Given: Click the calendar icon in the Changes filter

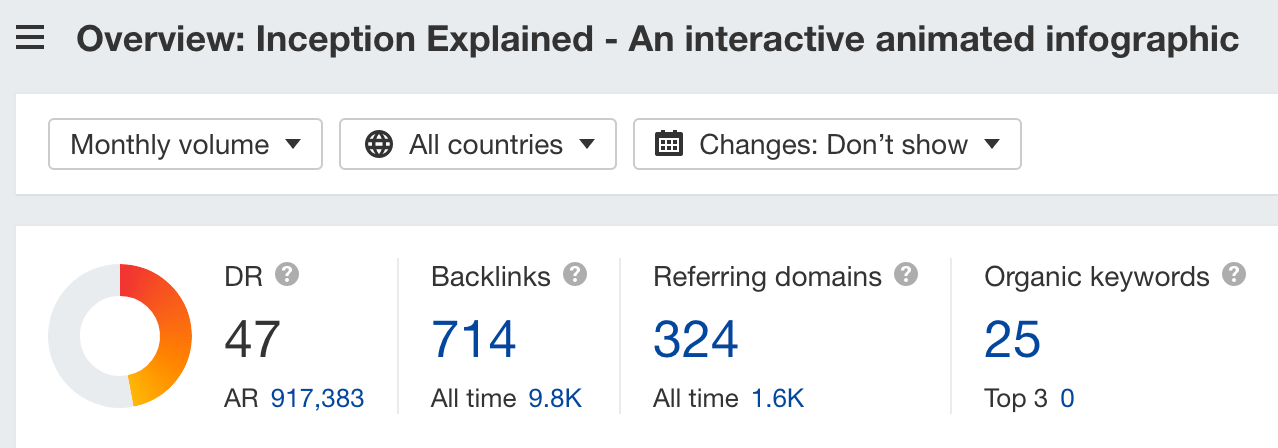Looking at the screenshot, I should pos(668,144).
